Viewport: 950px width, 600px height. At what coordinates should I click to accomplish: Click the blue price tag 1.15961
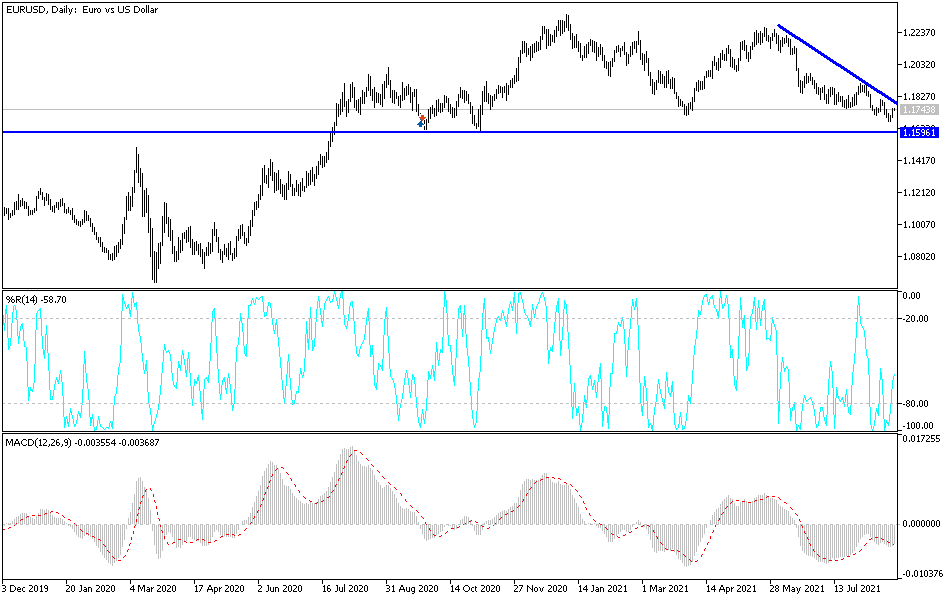pyautogui.click(x=919, y=131)
